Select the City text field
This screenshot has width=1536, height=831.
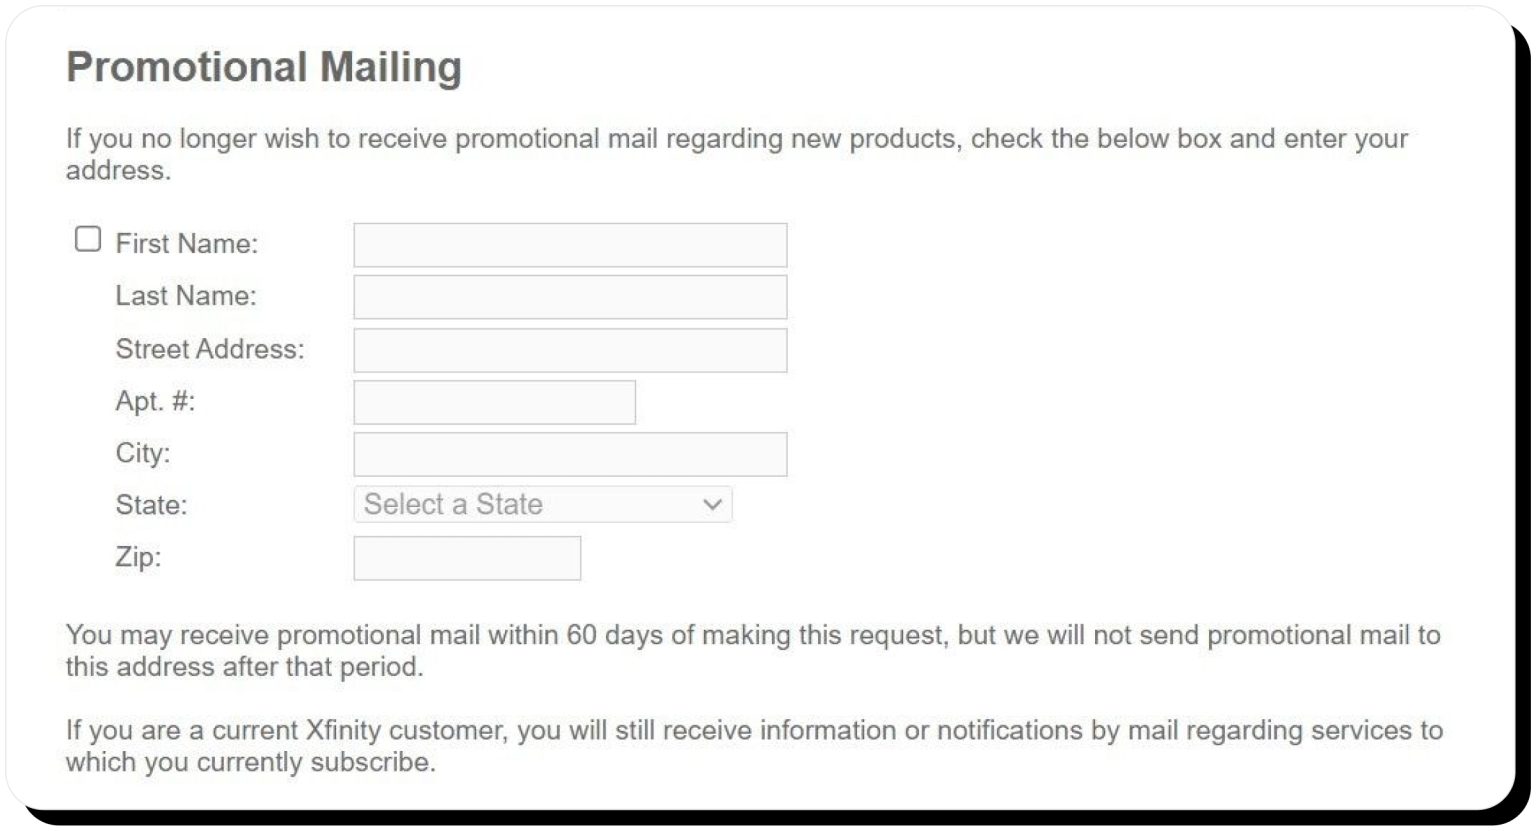(x=568, y=453)
